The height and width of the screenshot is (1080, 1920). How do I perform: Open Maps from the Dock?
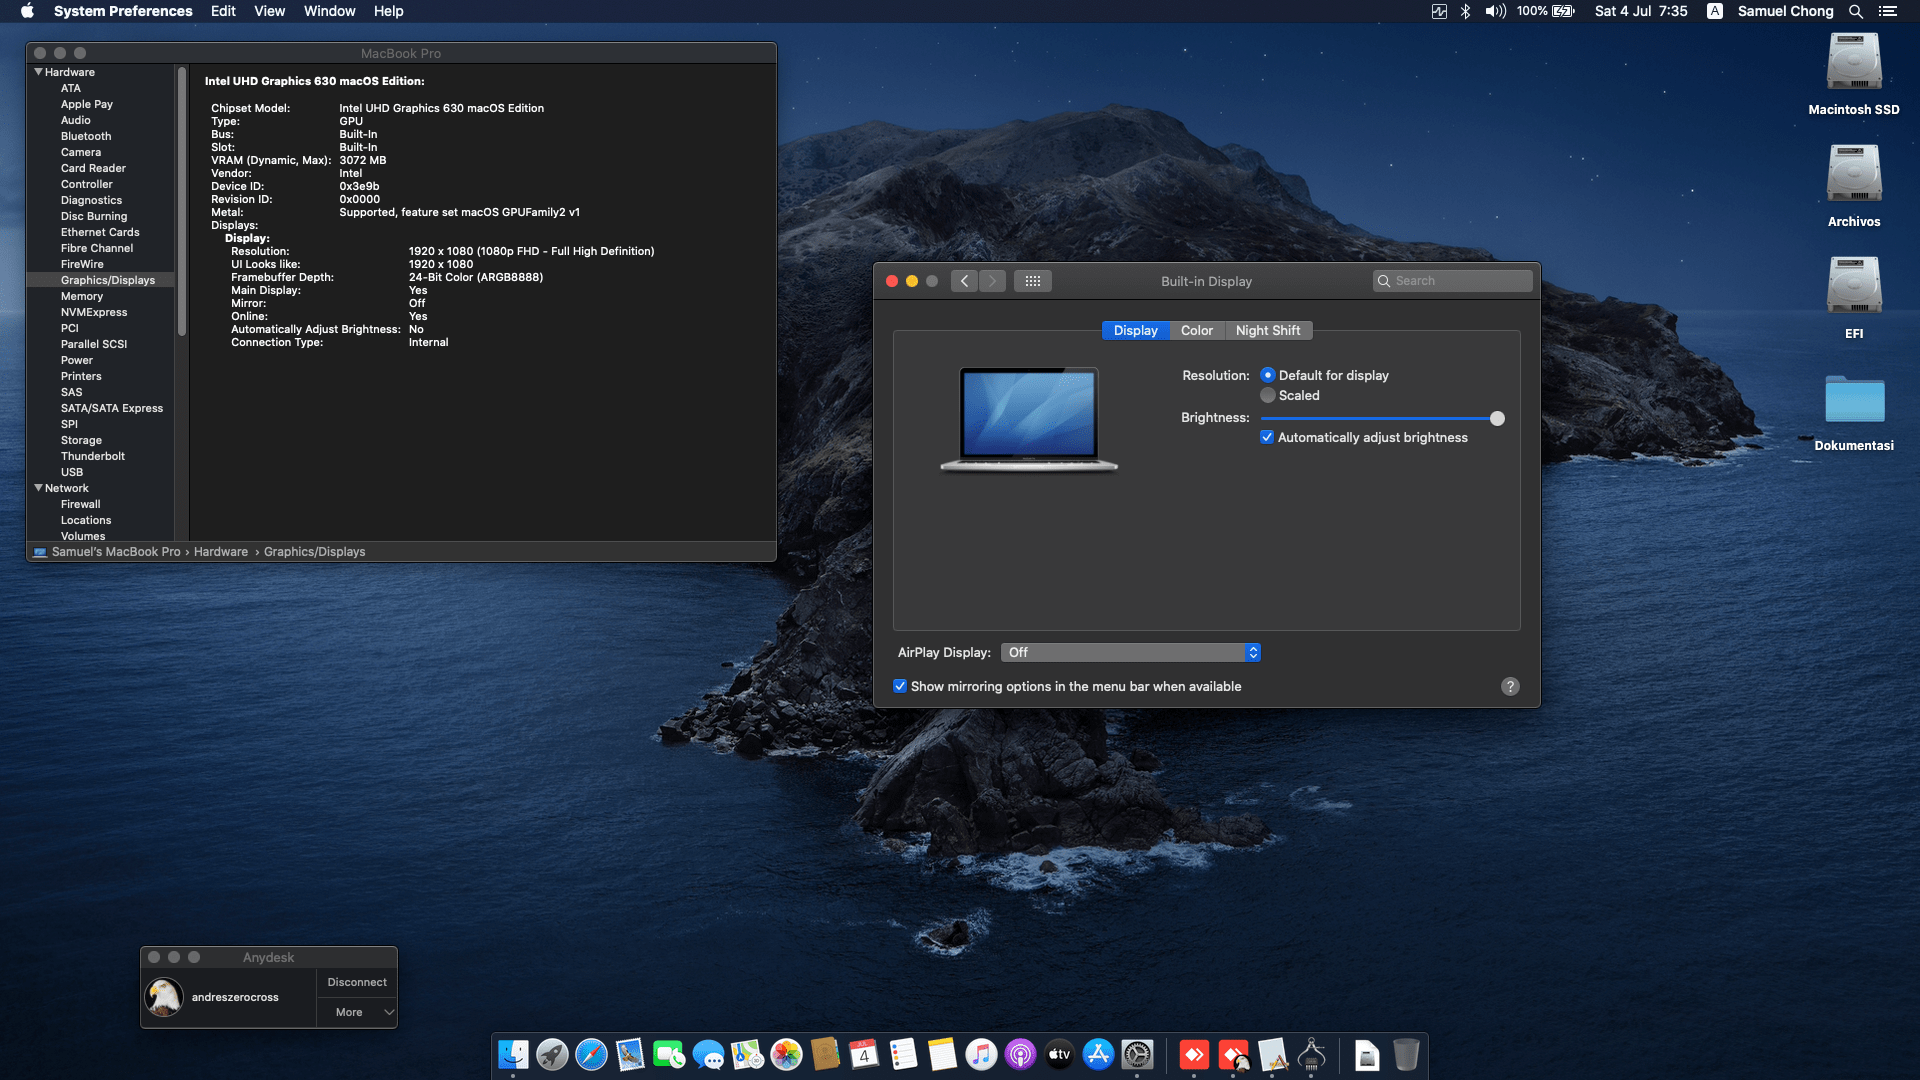click(x=747, y=1054)
